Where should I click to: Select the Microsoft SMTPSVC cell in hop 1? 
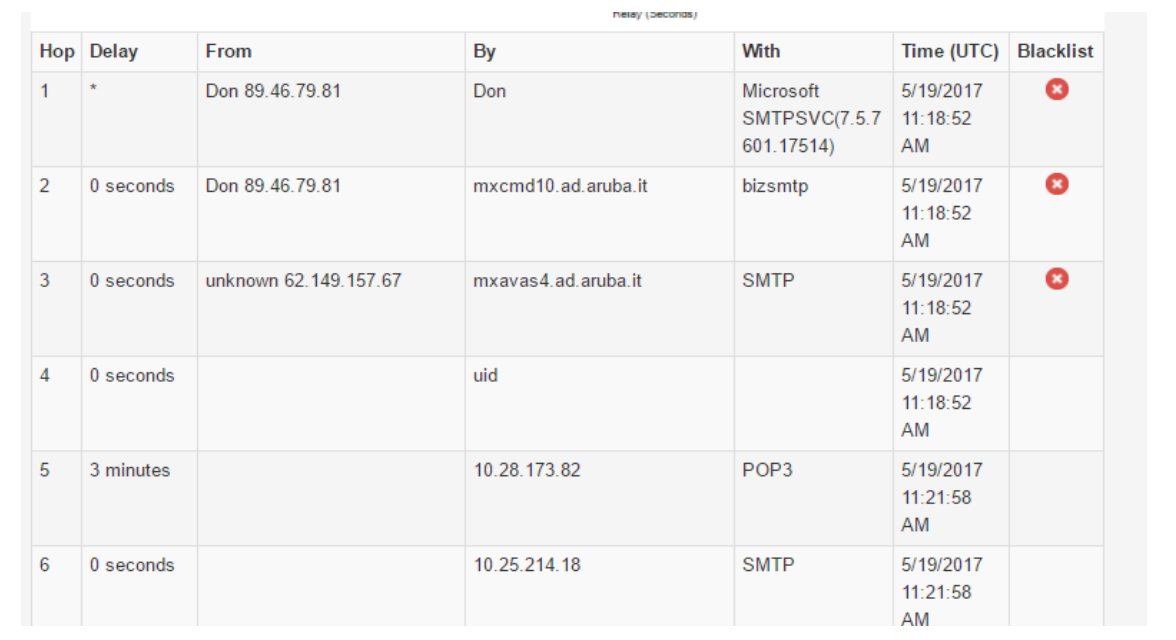tap(811, 118)
